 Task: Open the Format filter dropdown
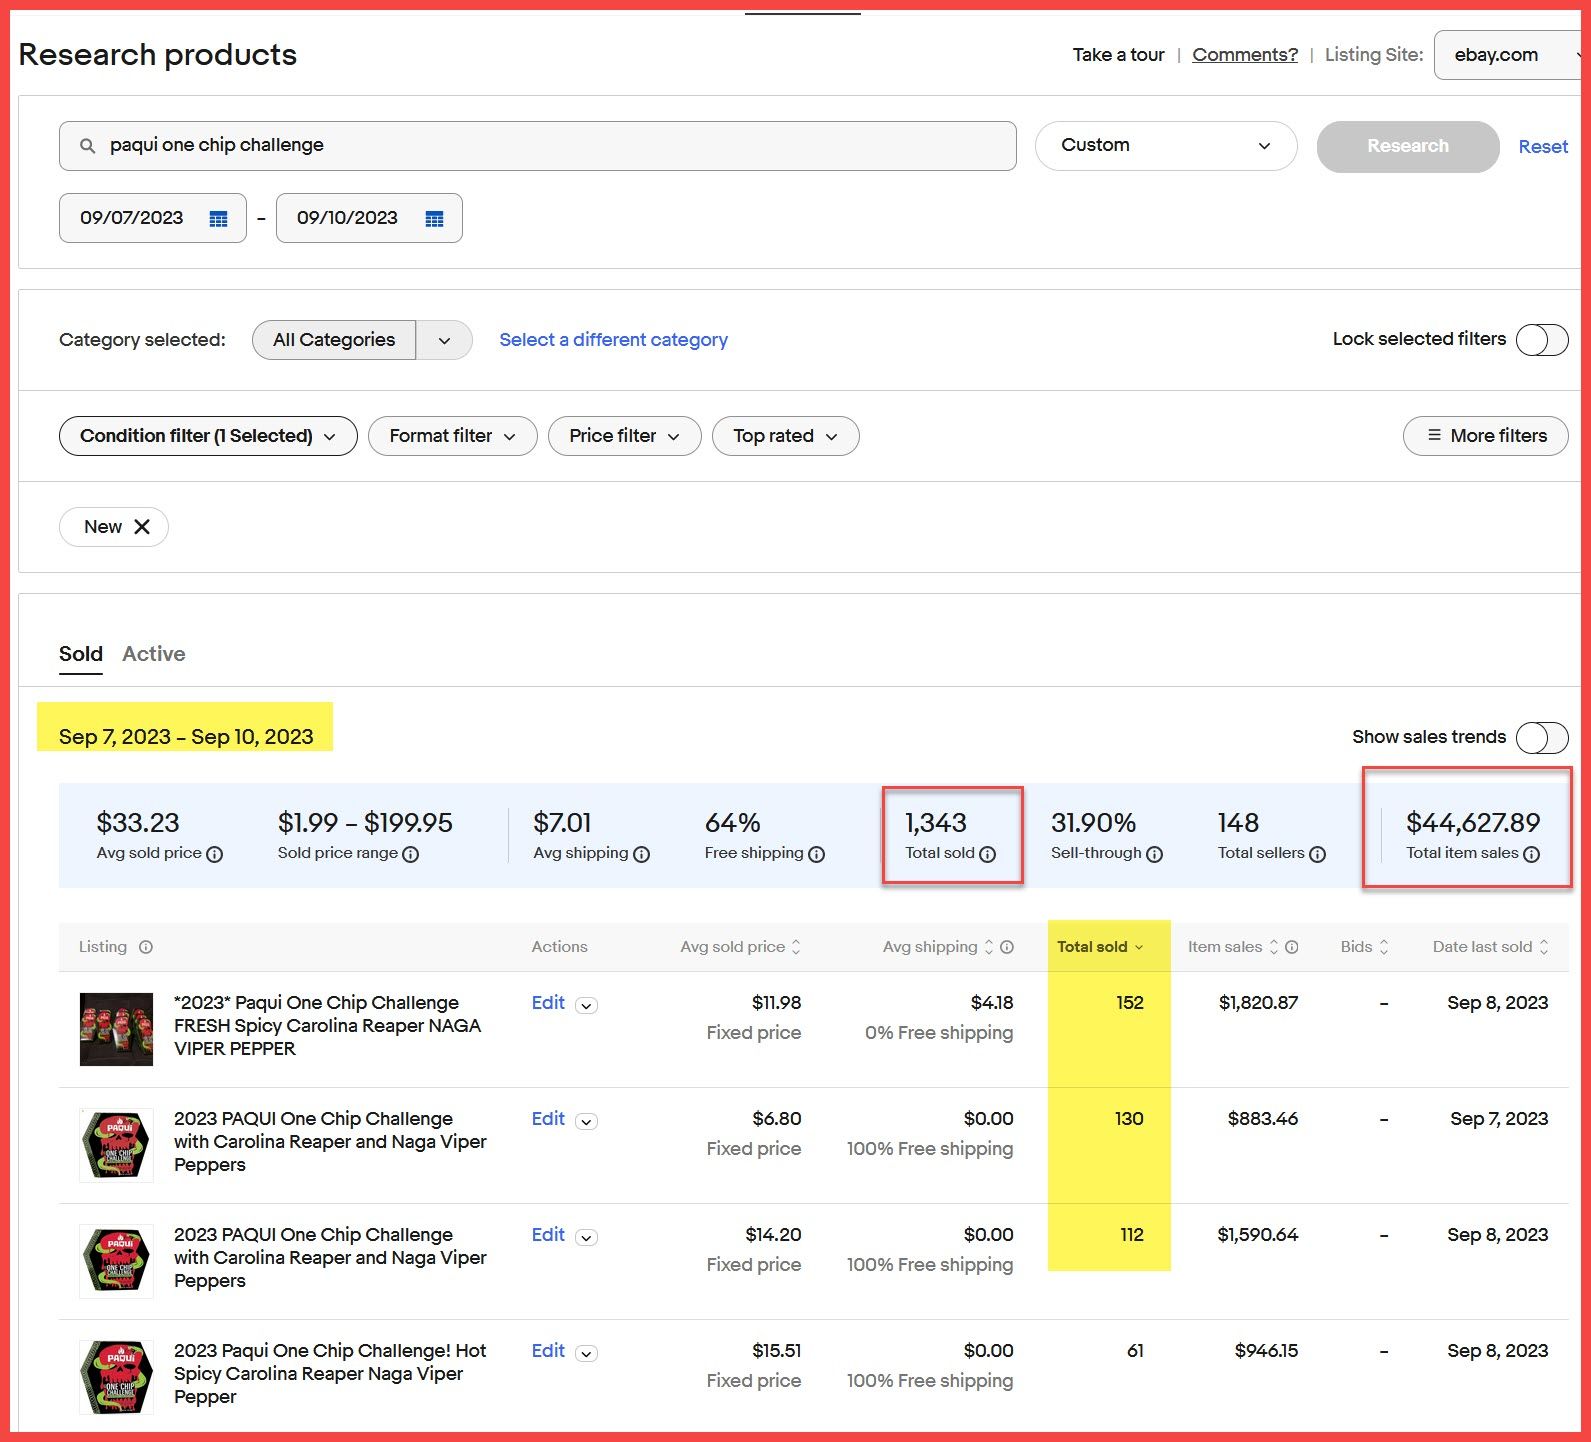tap(453, 436)
